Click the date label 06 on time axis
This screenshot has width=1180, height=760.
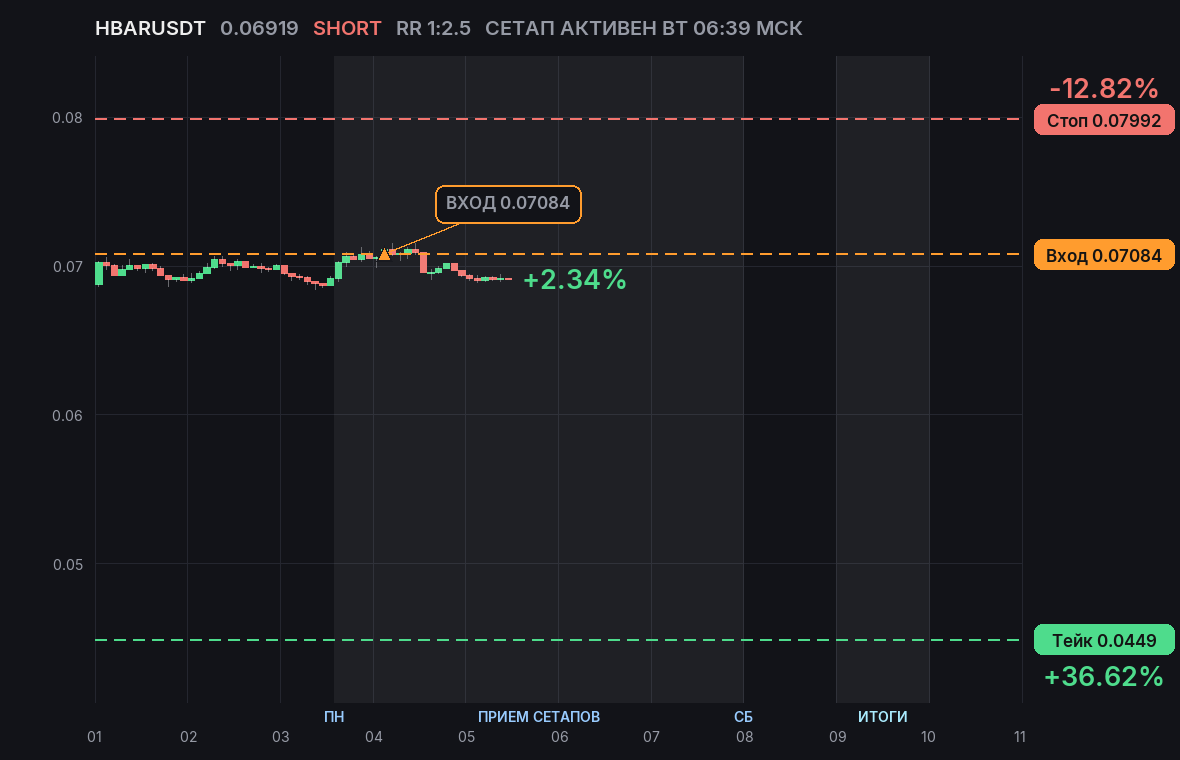[x=559, y=737]
